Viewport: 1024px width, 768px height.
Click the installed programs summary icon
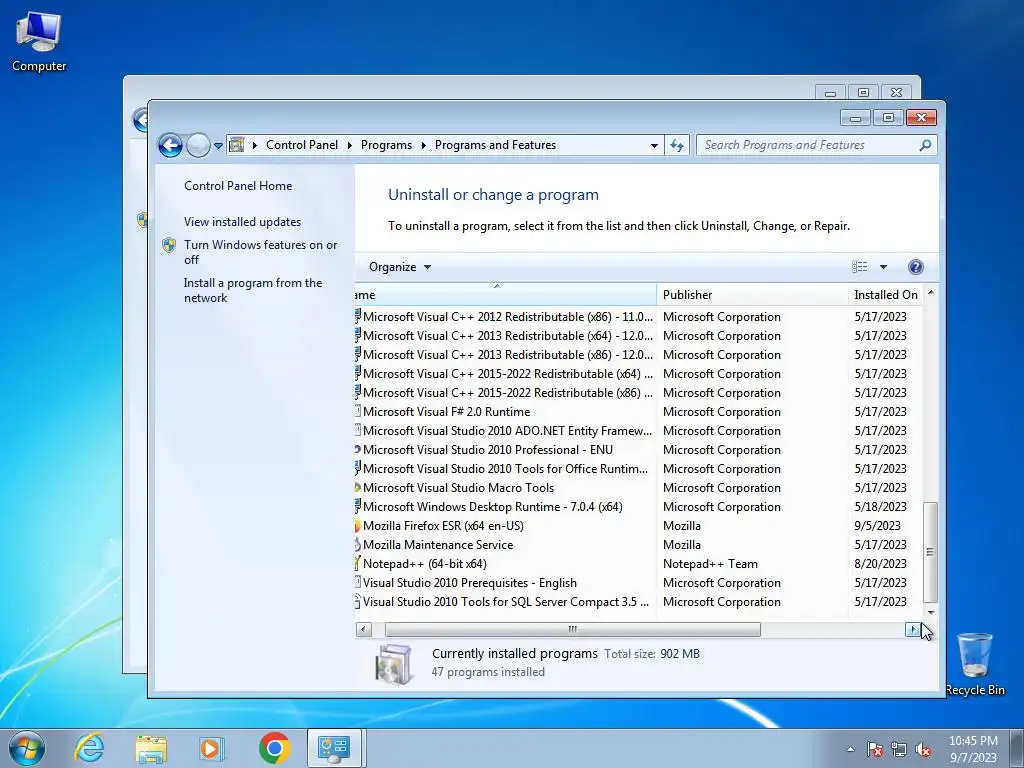[394, 664]
